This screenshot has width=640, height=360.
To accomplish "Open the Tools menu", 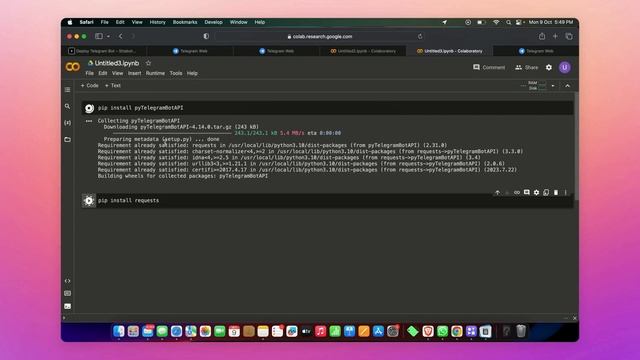I will (176, 73).
